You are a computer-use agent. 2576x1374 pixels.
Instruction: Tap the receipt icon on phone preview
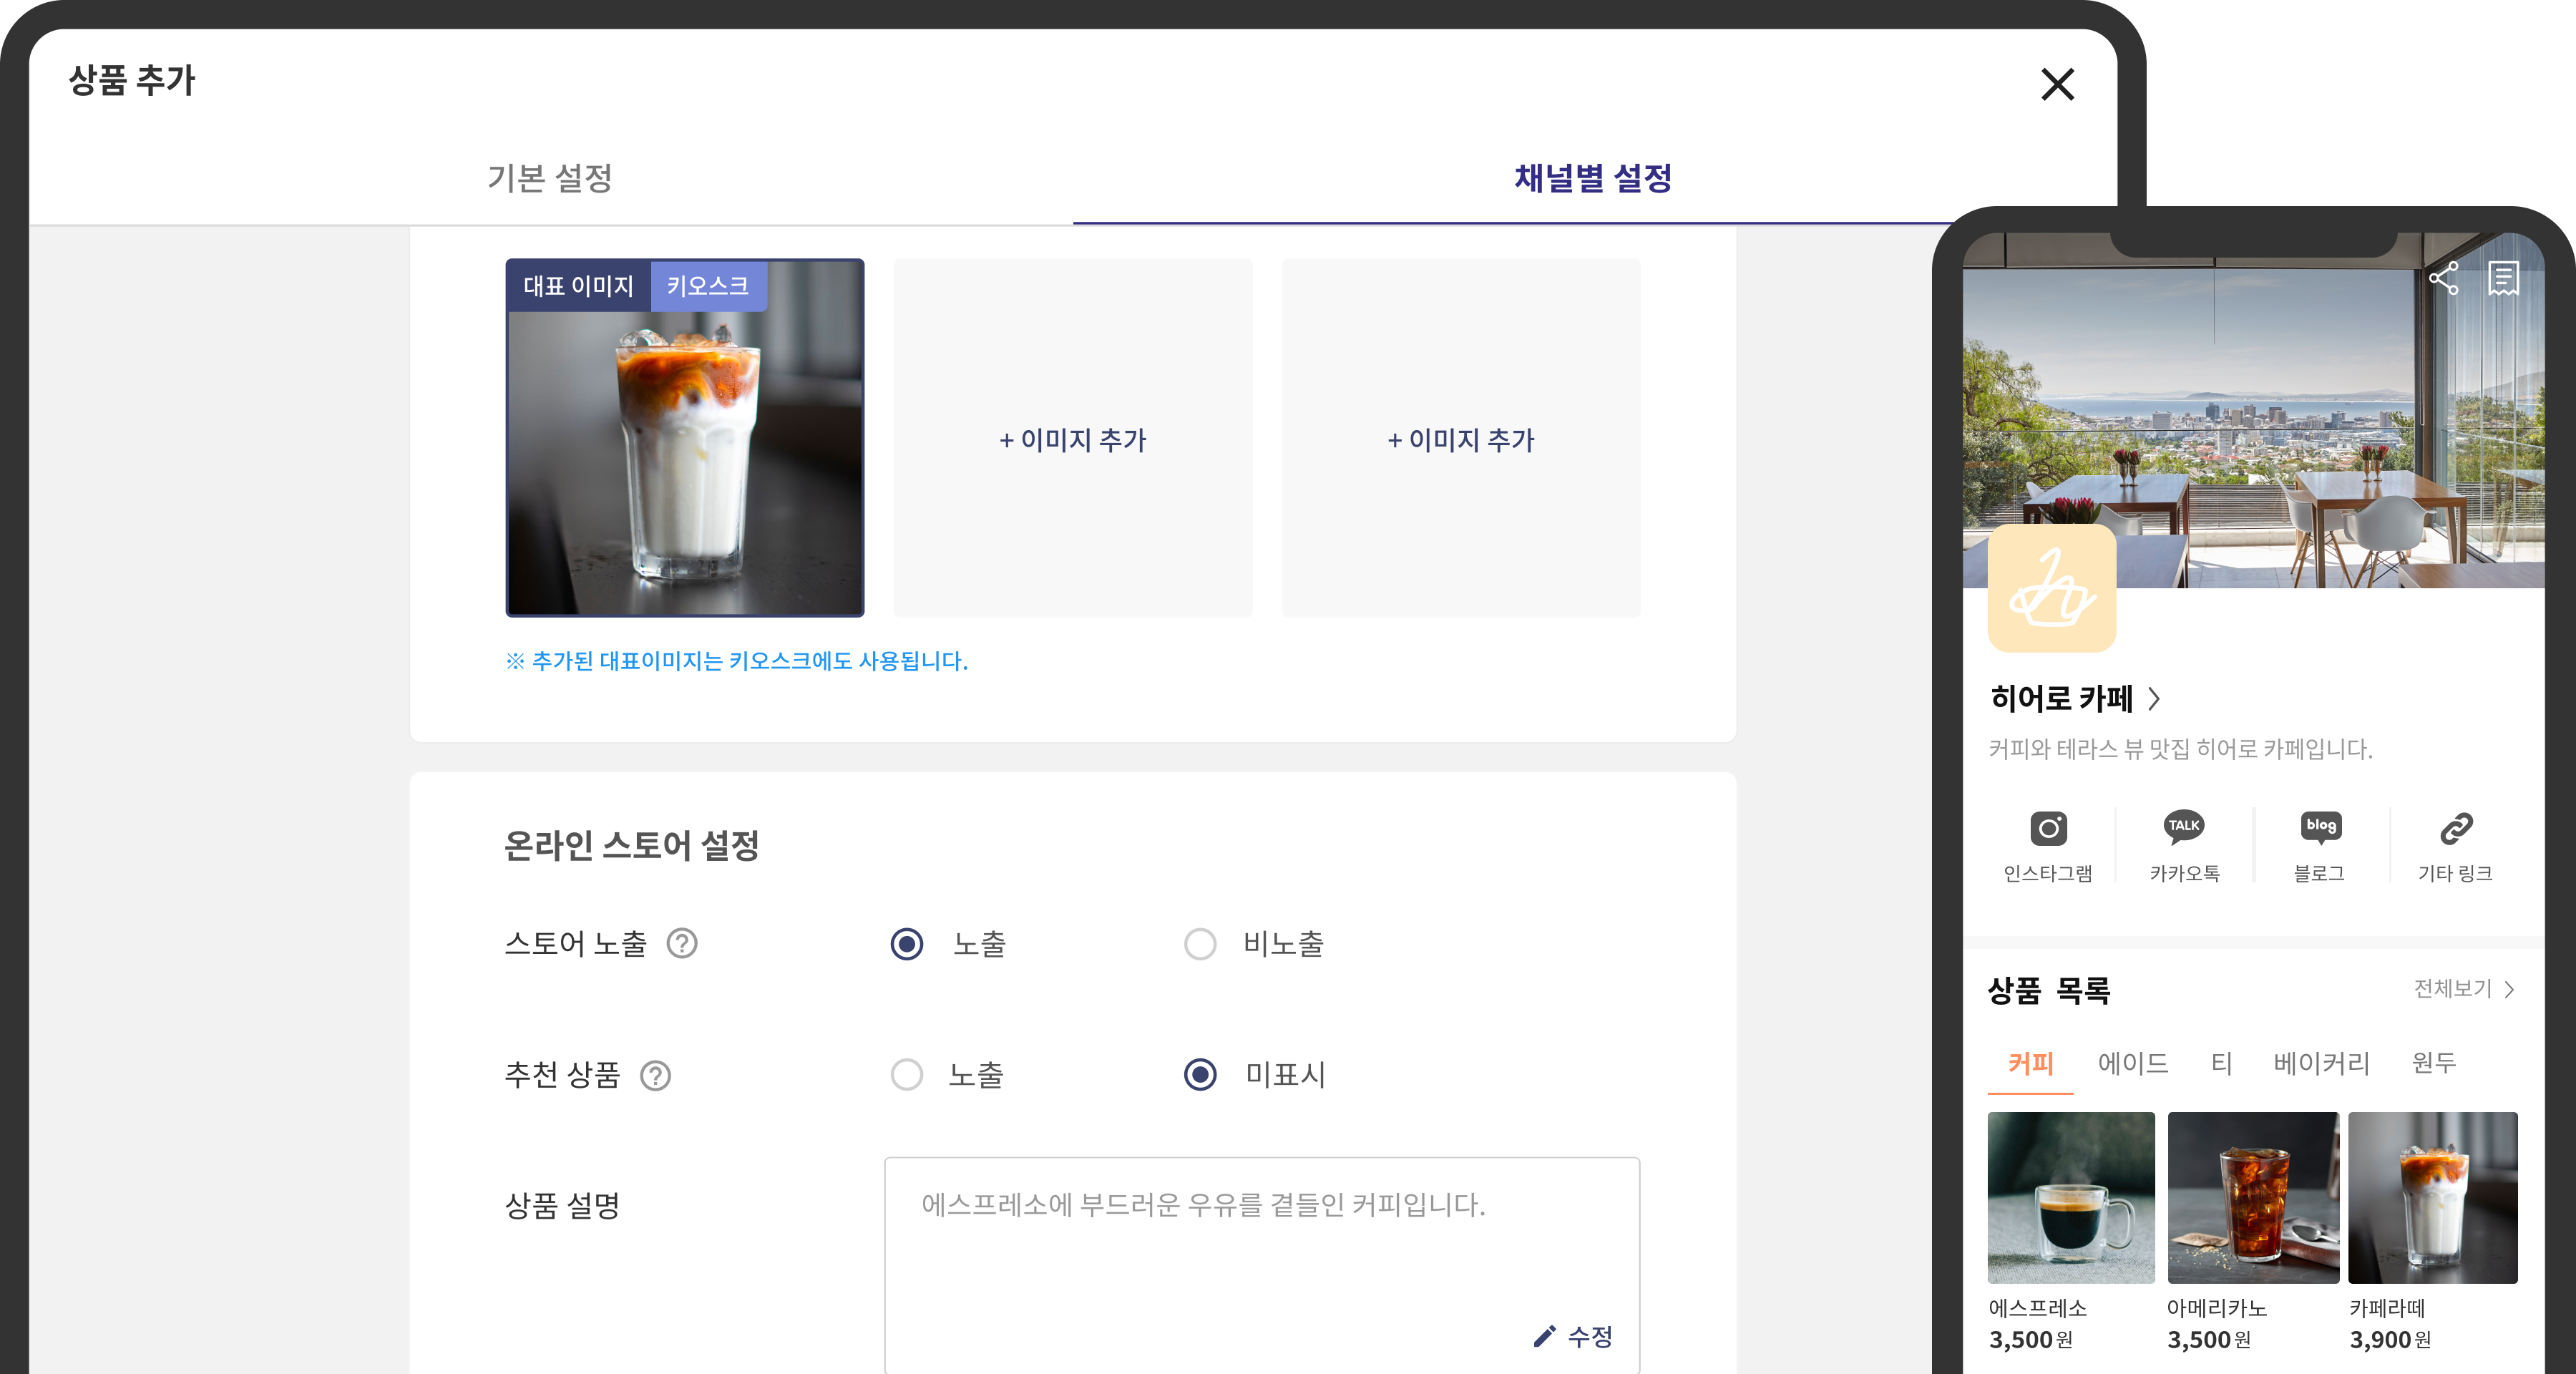tap(2503, 278)
